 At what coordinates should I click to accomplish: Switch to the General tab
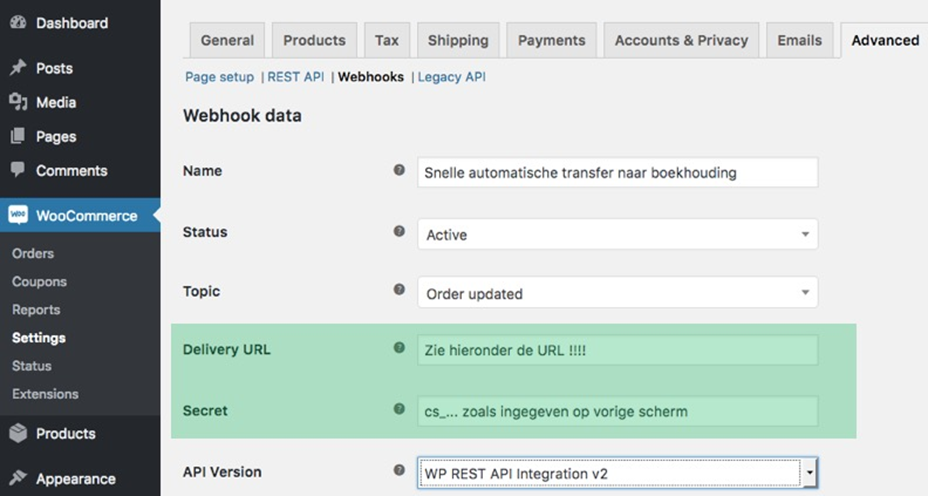pyautogui.click(x=227, y=40)
